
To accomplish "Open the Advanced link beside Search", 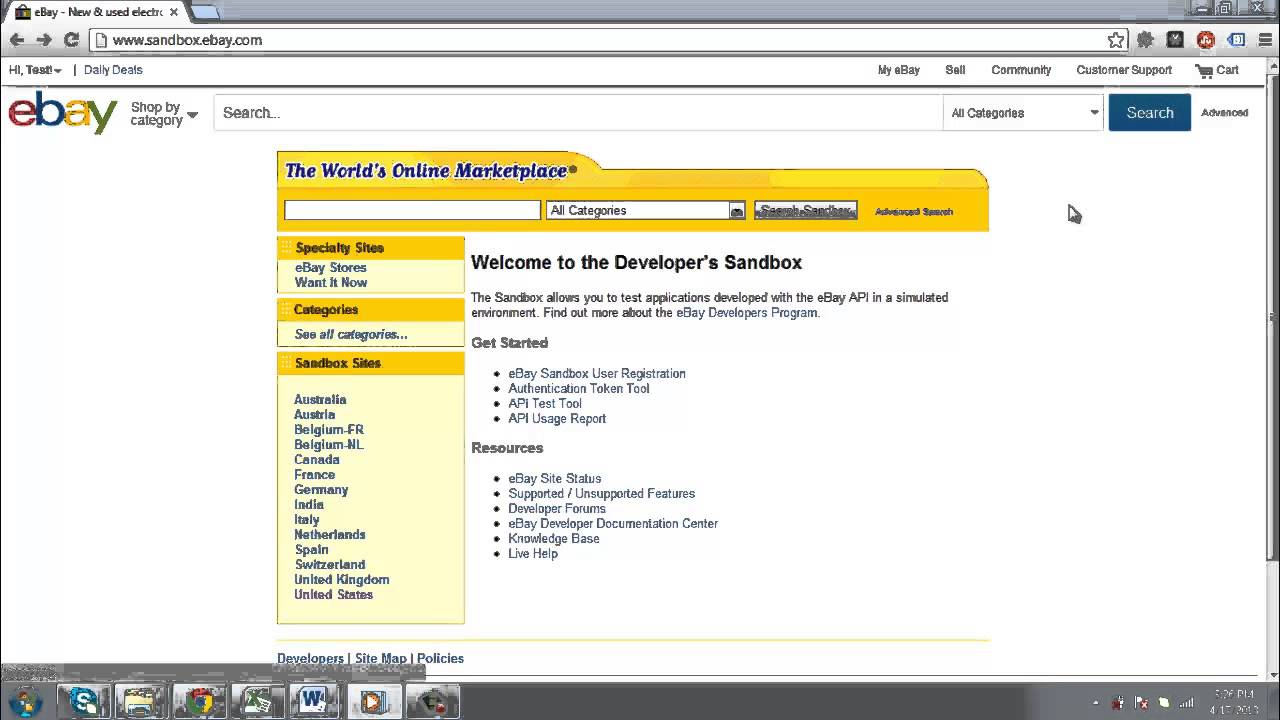I will [x=1224, y=113].
